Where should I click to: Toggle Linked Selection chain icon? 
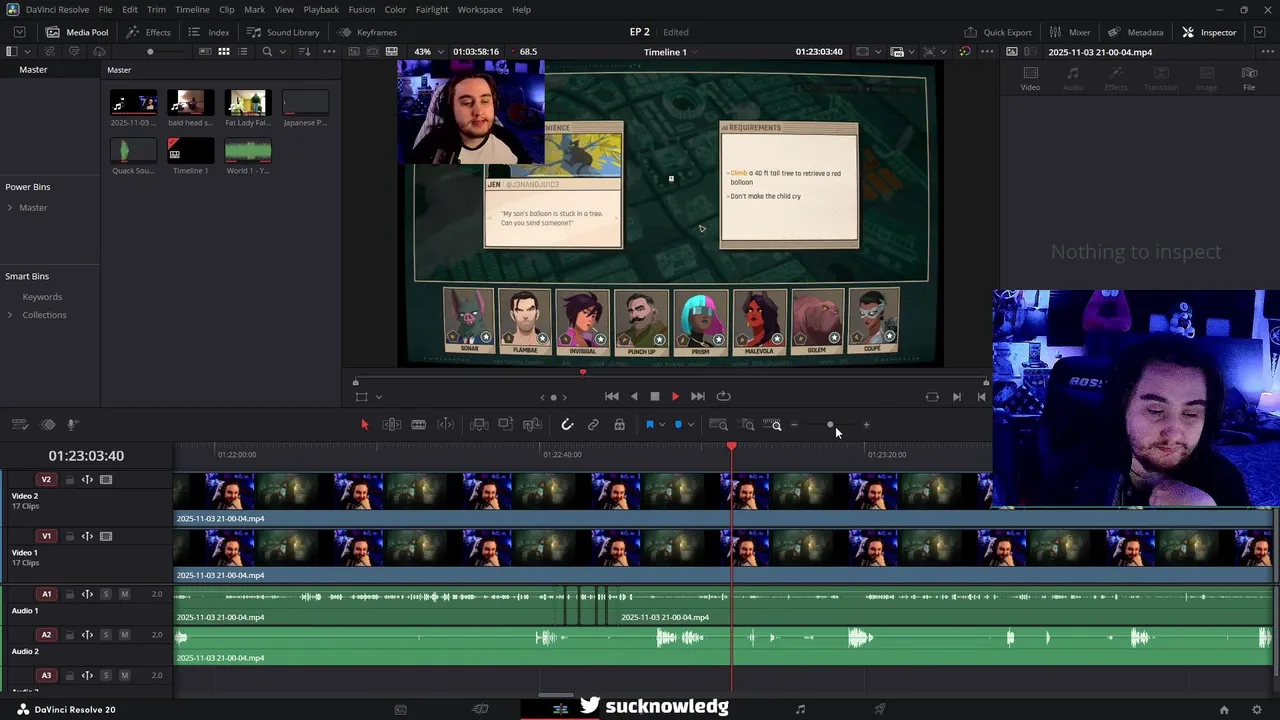pos(593,425)
